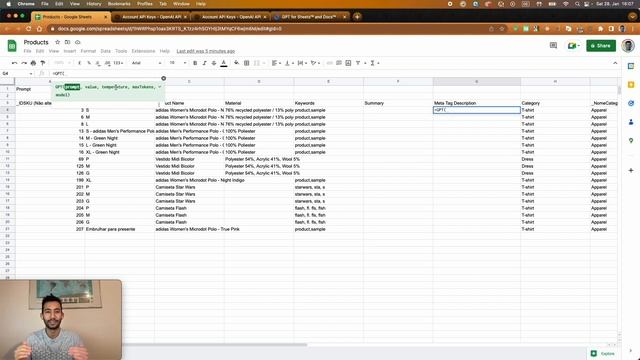This screenshot has height=360, width=640.
Task: Open Contacts in the side panel
Action: (x=631, y=122)
